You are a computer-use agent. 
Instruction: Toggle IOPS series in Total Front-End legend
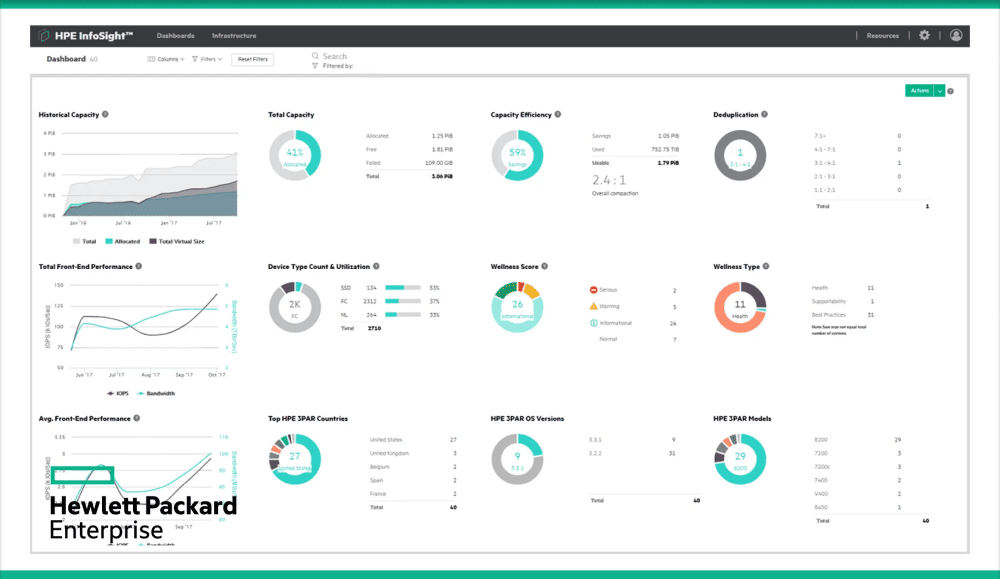click(x=117, y=393)
